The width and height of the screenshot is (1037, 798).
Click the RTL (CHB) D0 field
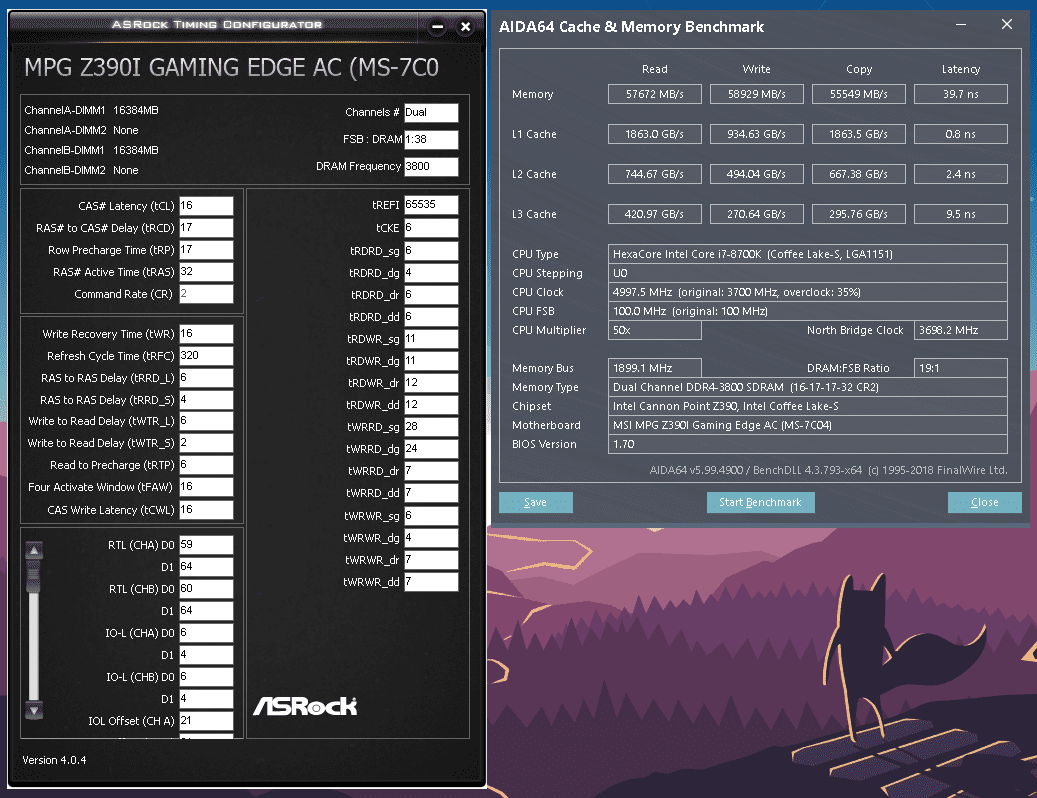click(x=206, y=588)
